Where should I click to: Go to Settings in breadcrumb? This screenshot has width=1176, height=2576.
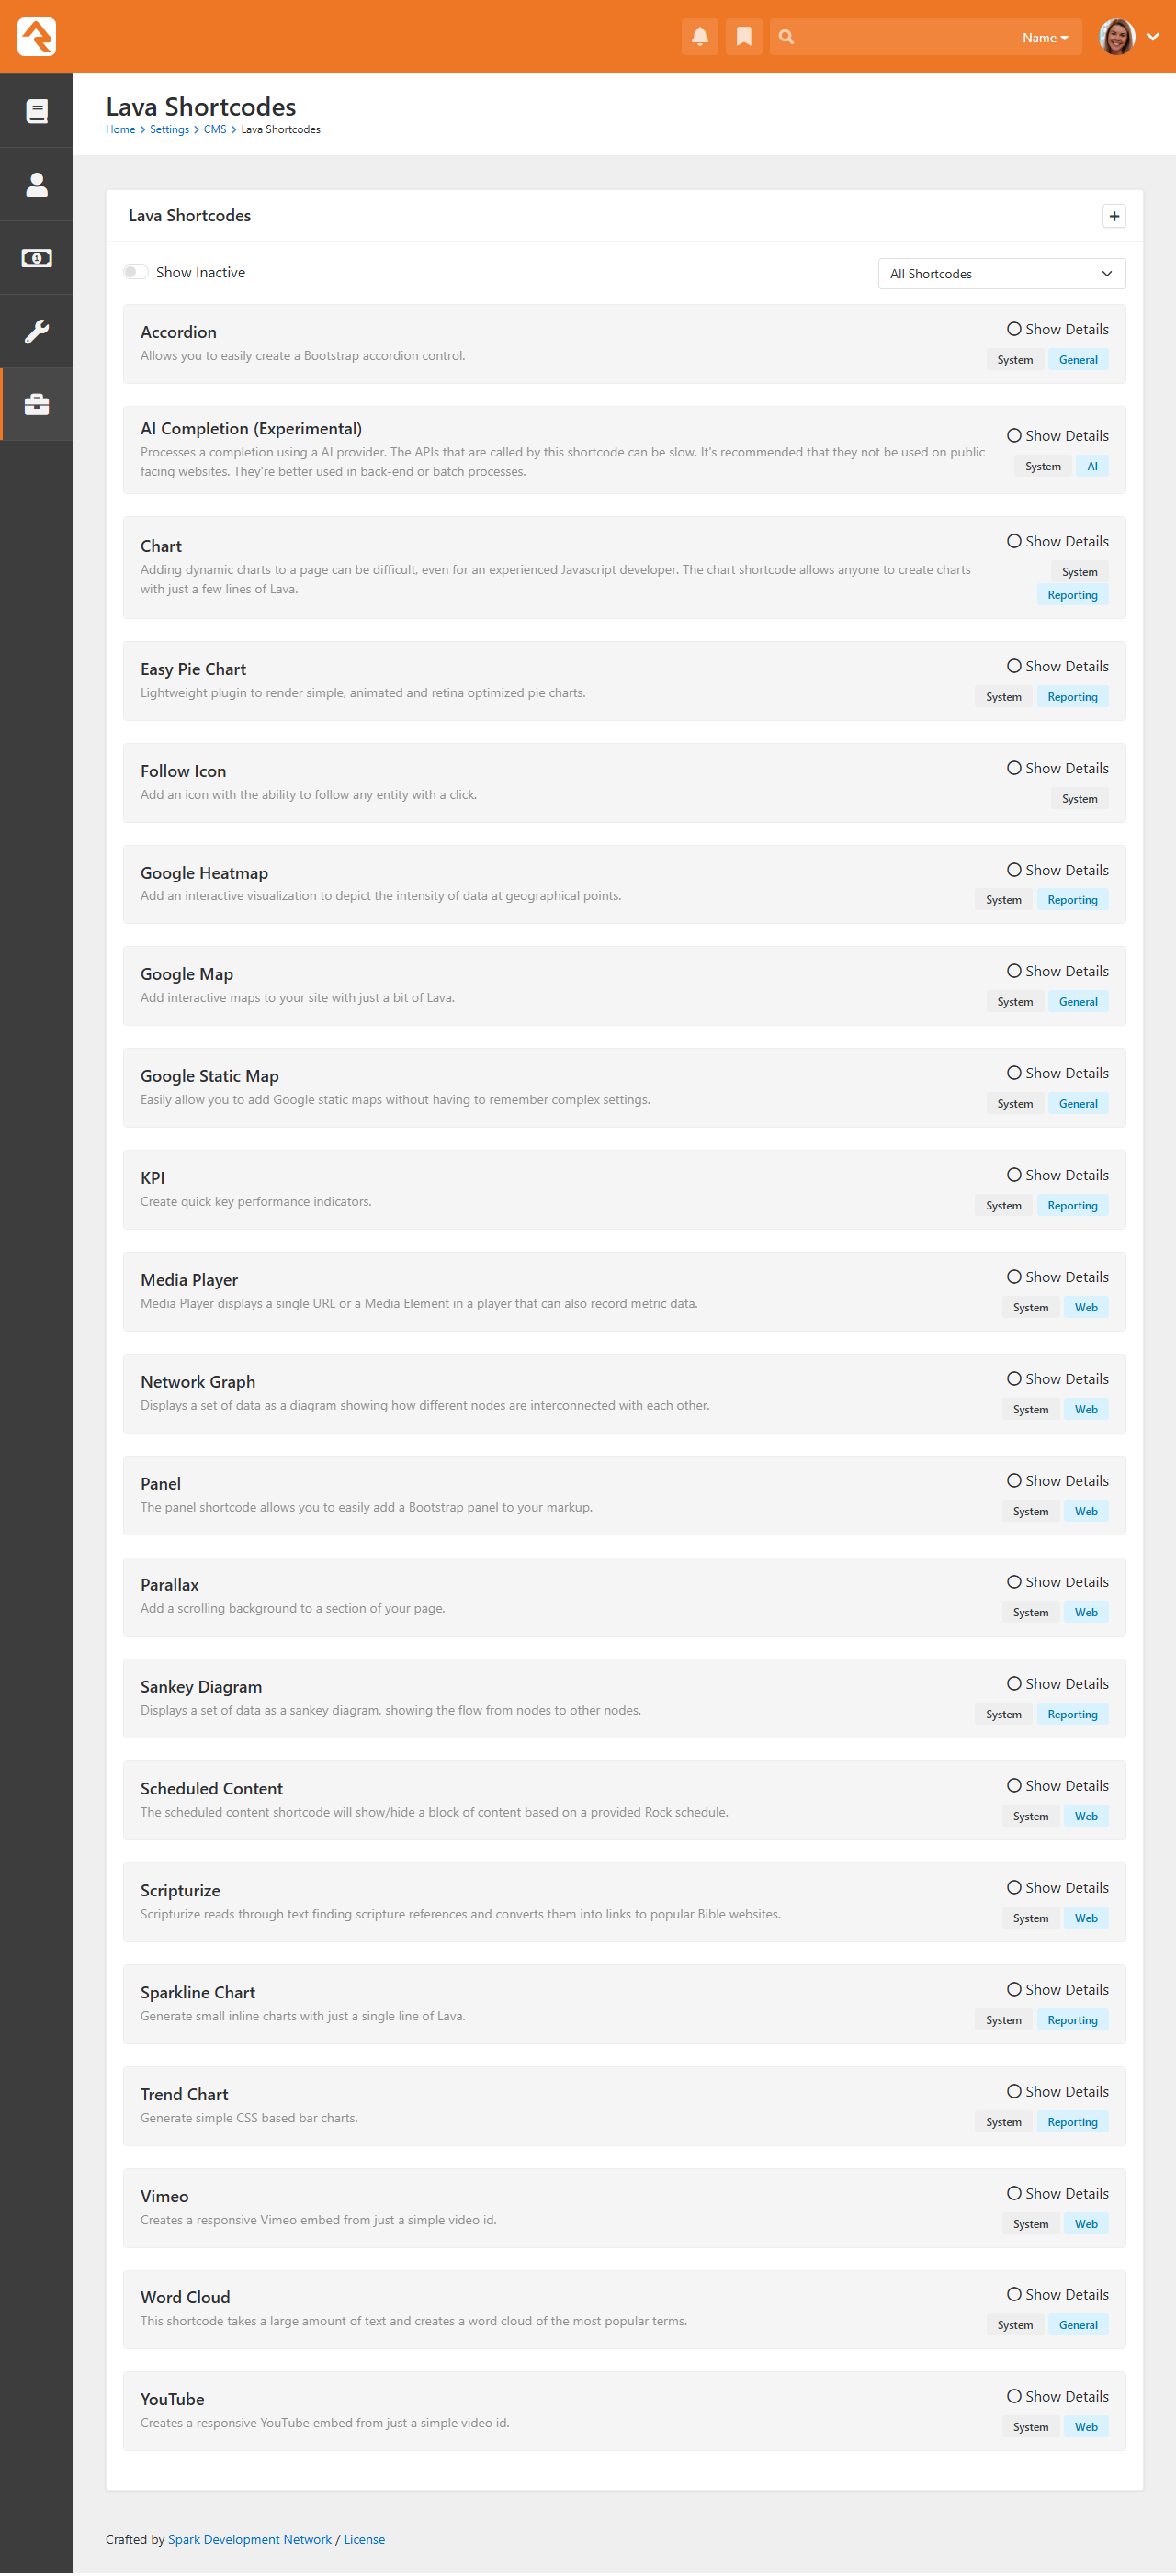pyautogui.click(x=169, y=130)
